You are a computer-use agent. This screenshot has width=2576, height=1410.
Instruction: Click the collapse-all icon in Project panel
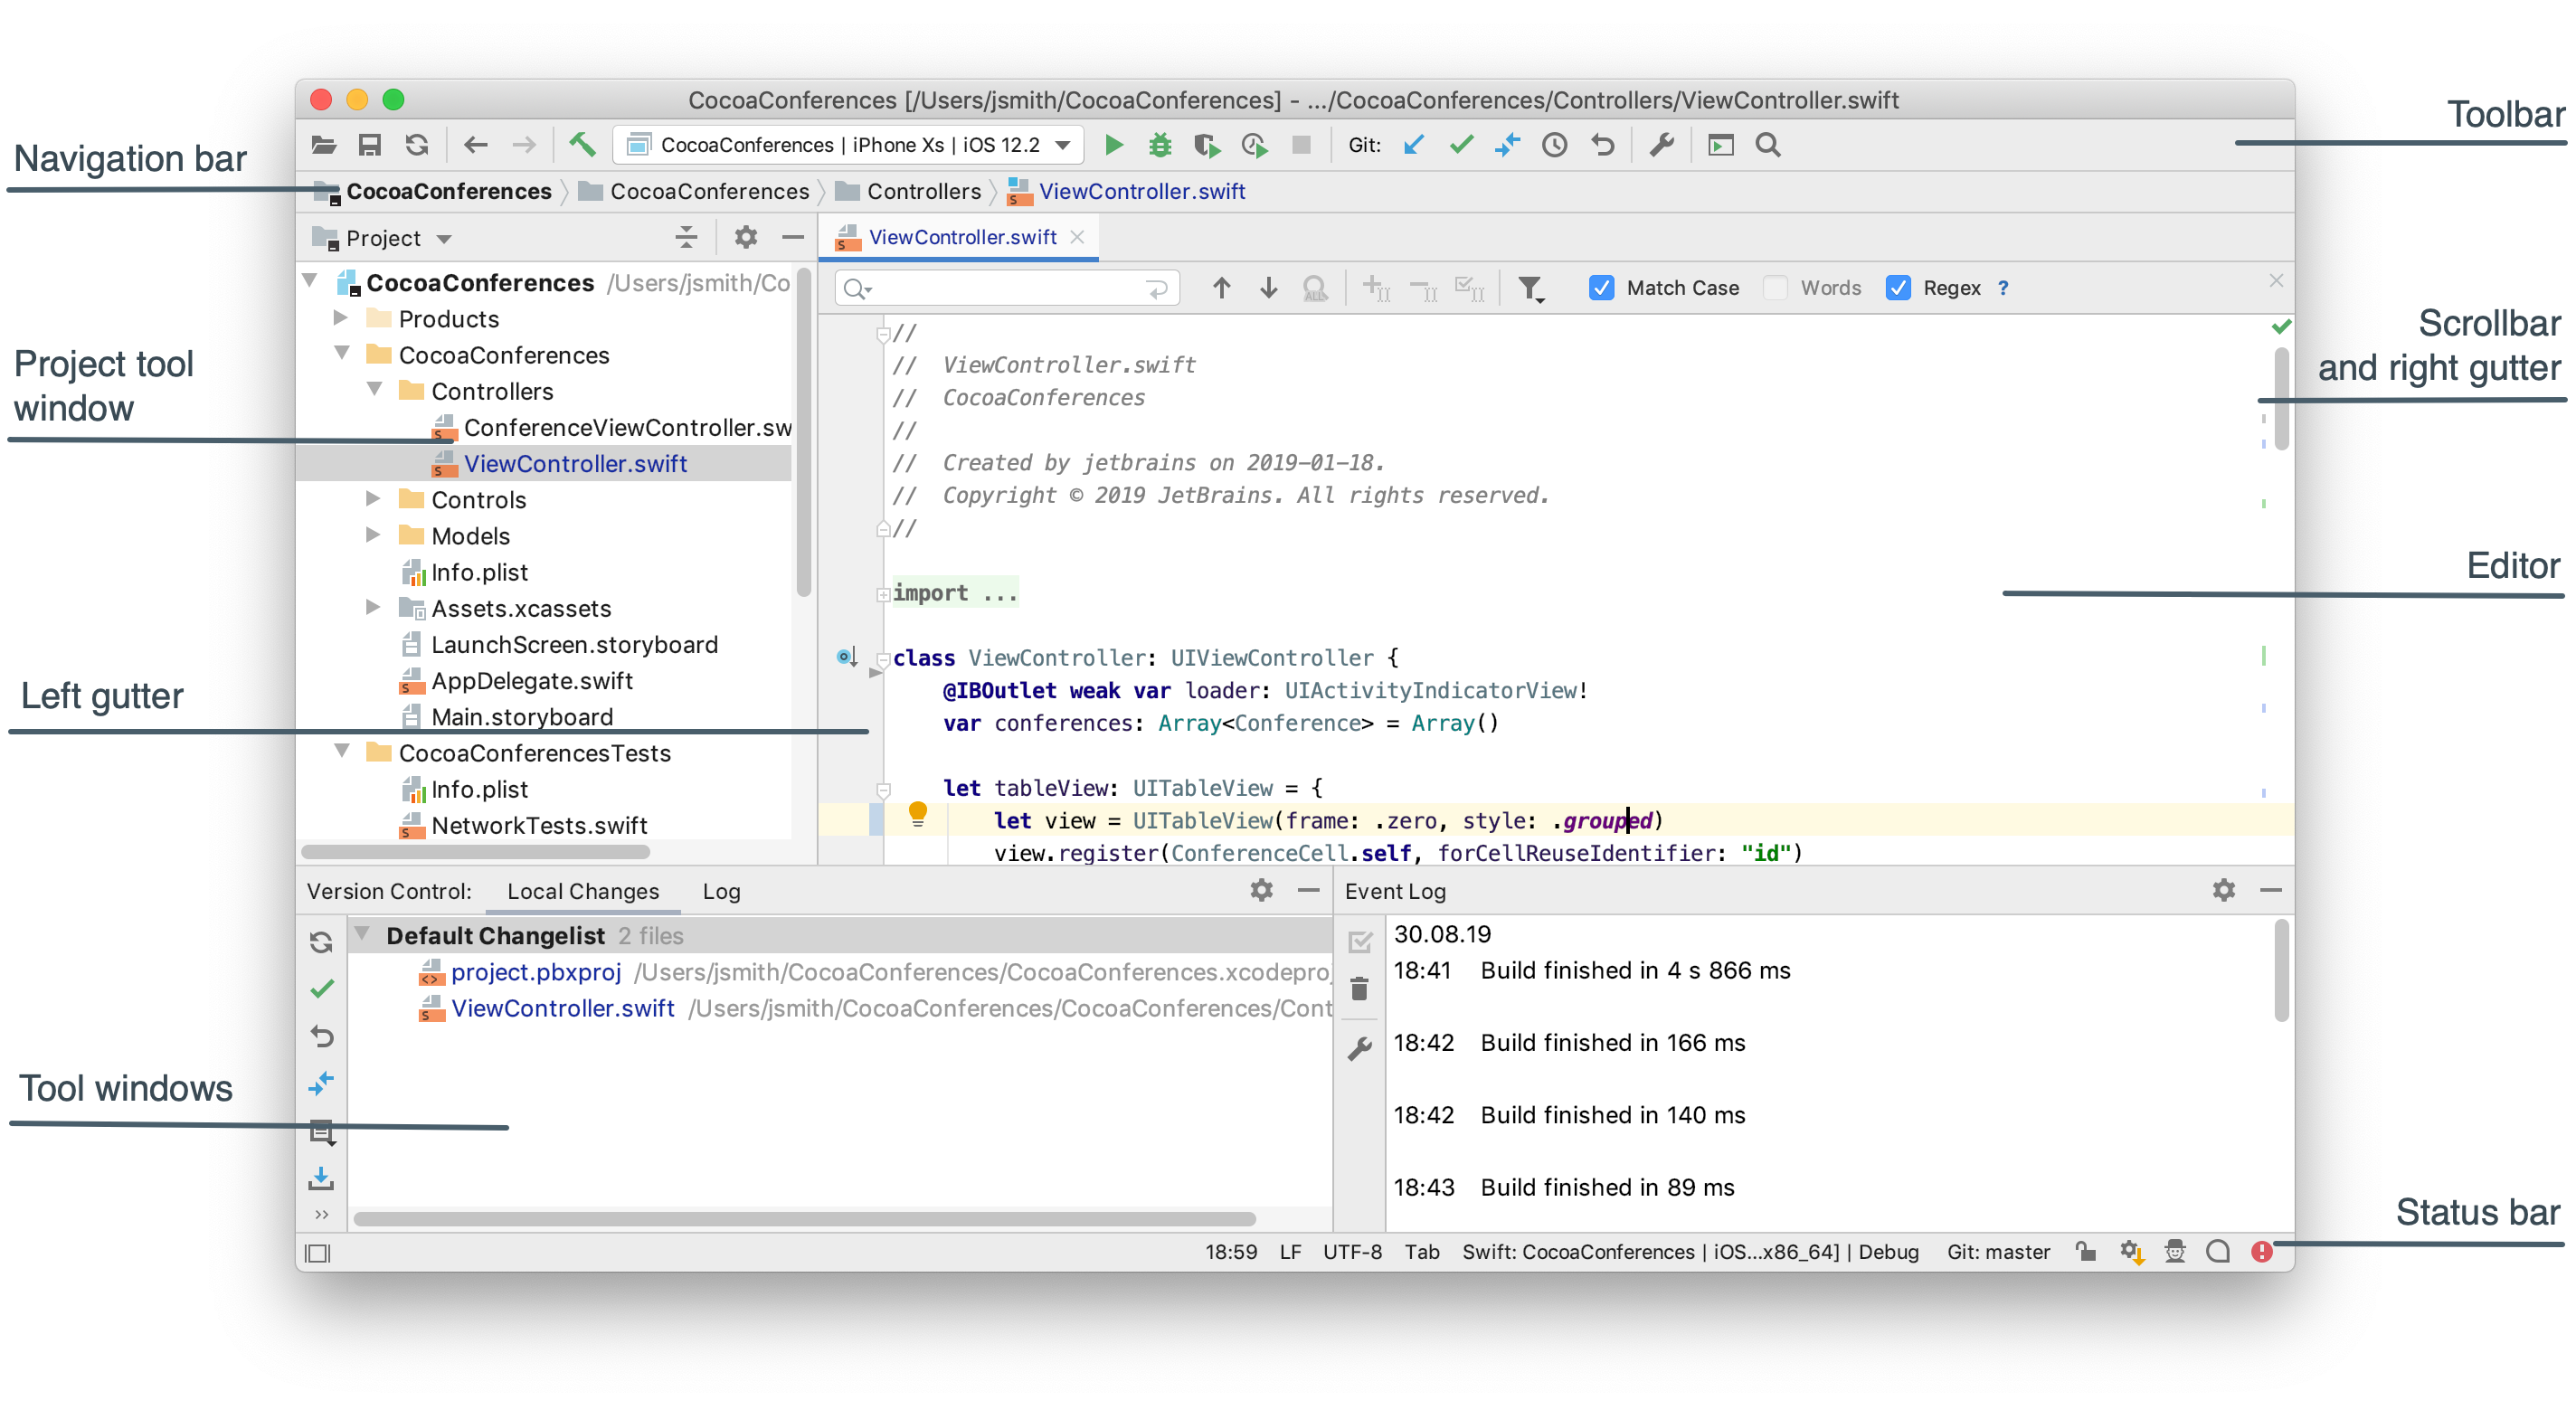686,237
